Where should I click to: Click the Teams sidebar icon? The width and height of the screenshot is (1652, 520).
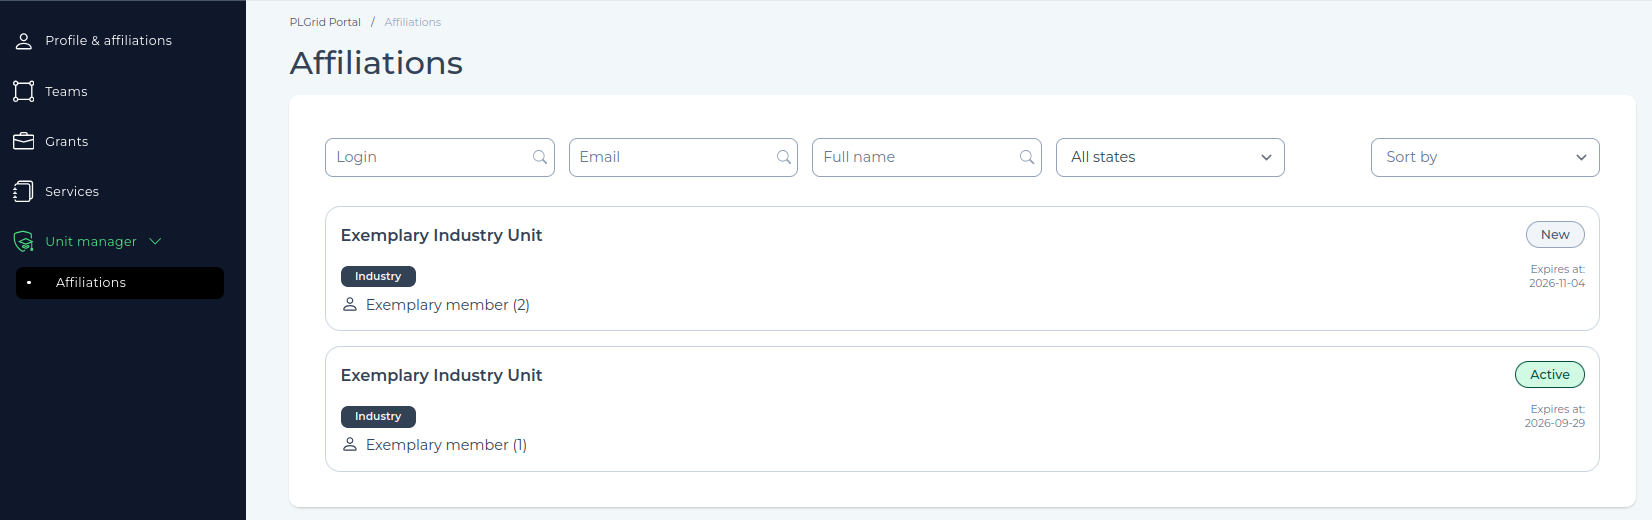click(x=24, y=91)
